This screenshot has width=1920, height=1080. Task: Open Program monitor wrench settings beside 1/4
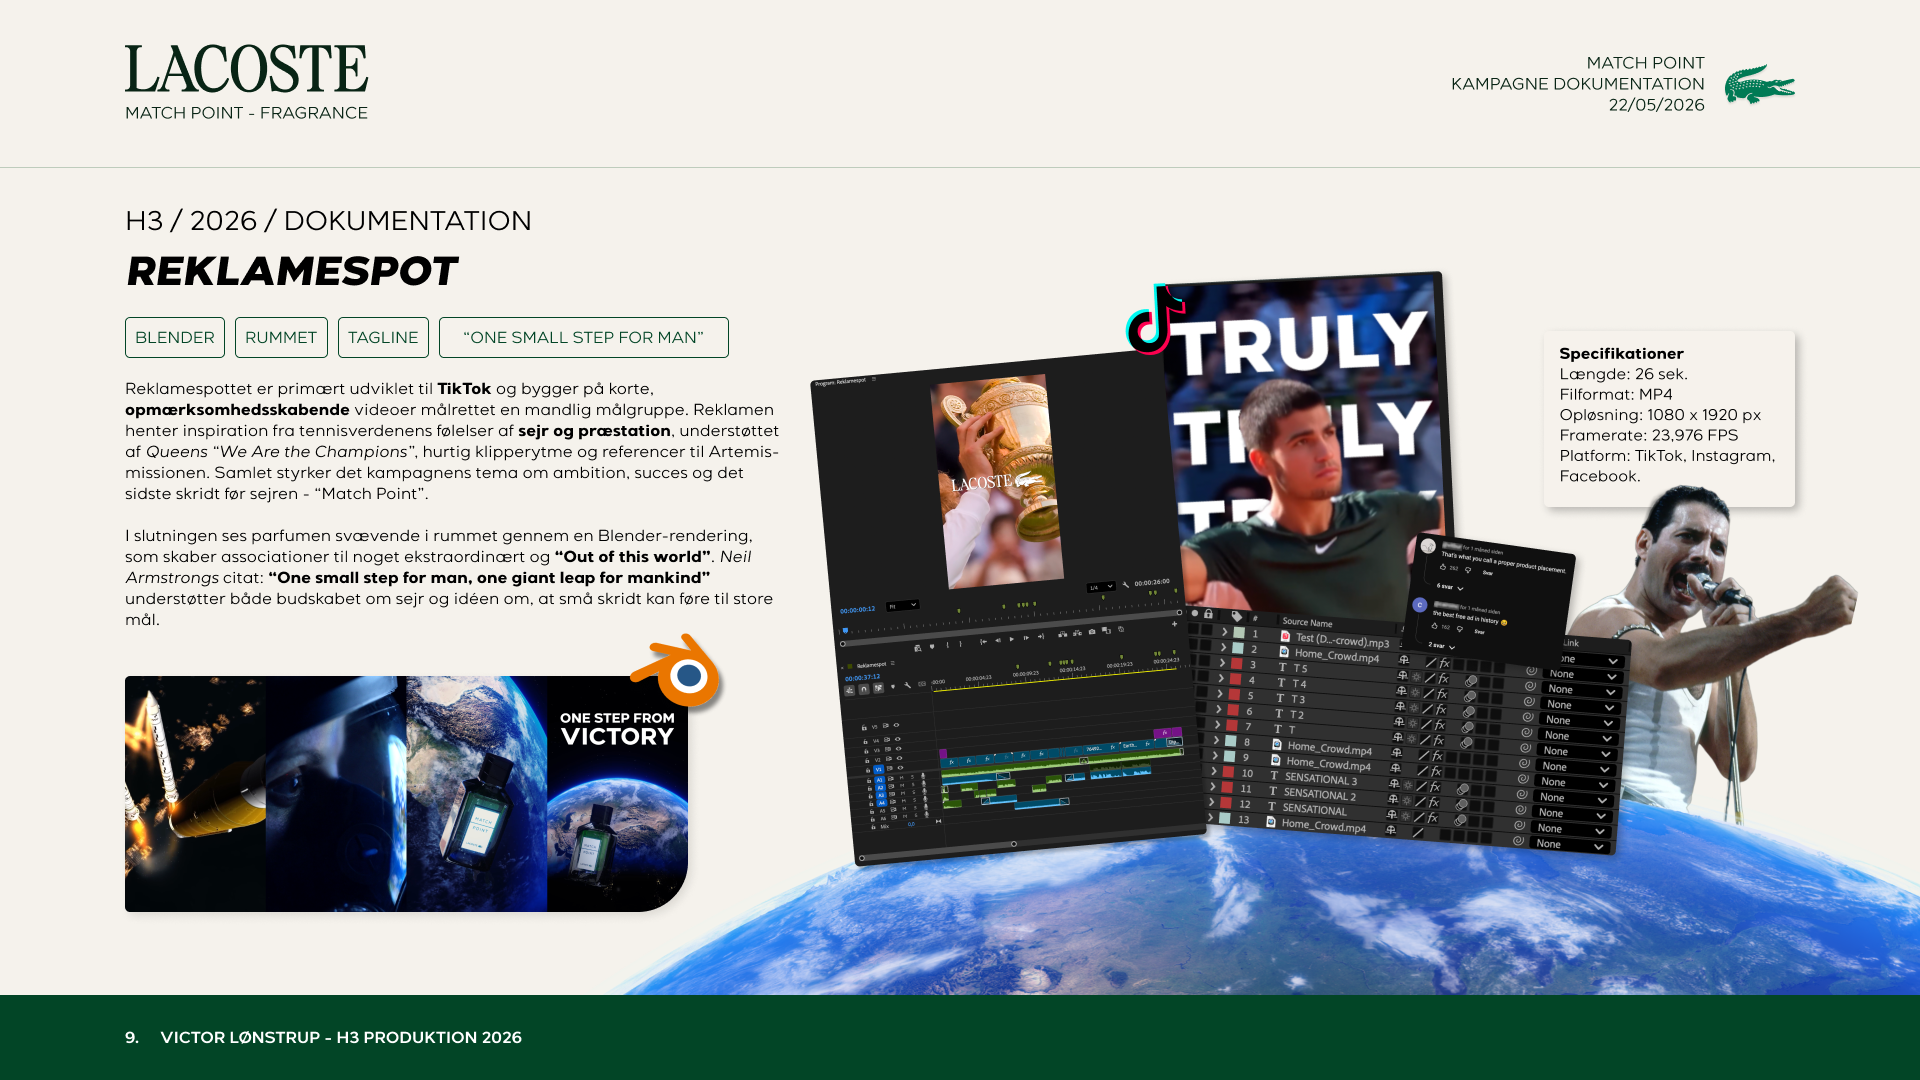pyautogui.click(x=1126, y=584)
